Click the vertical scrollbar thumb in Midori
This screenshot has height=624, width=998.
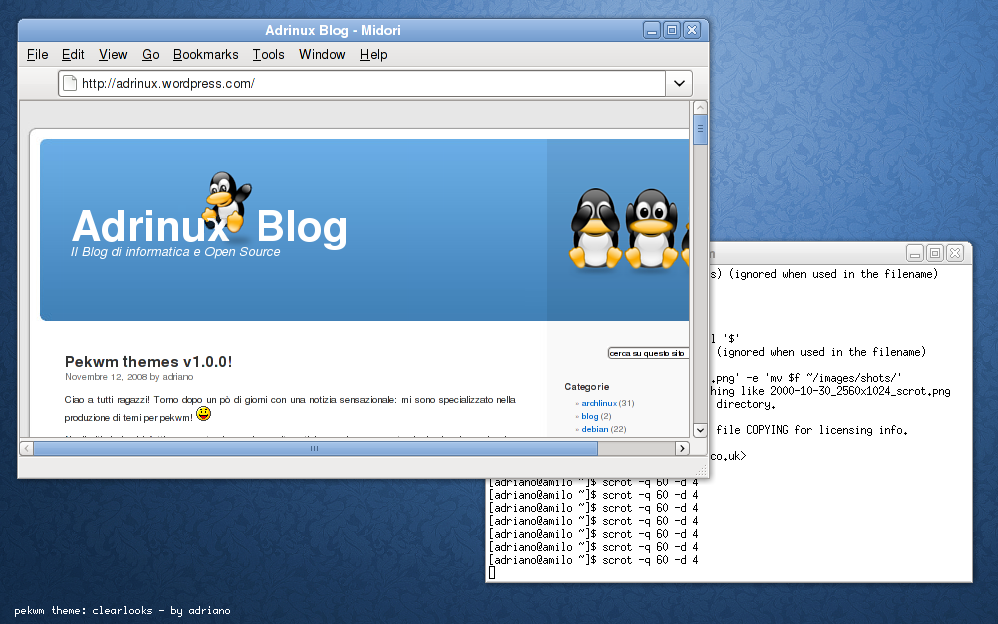pyautogui.click(x=700, y=129)
